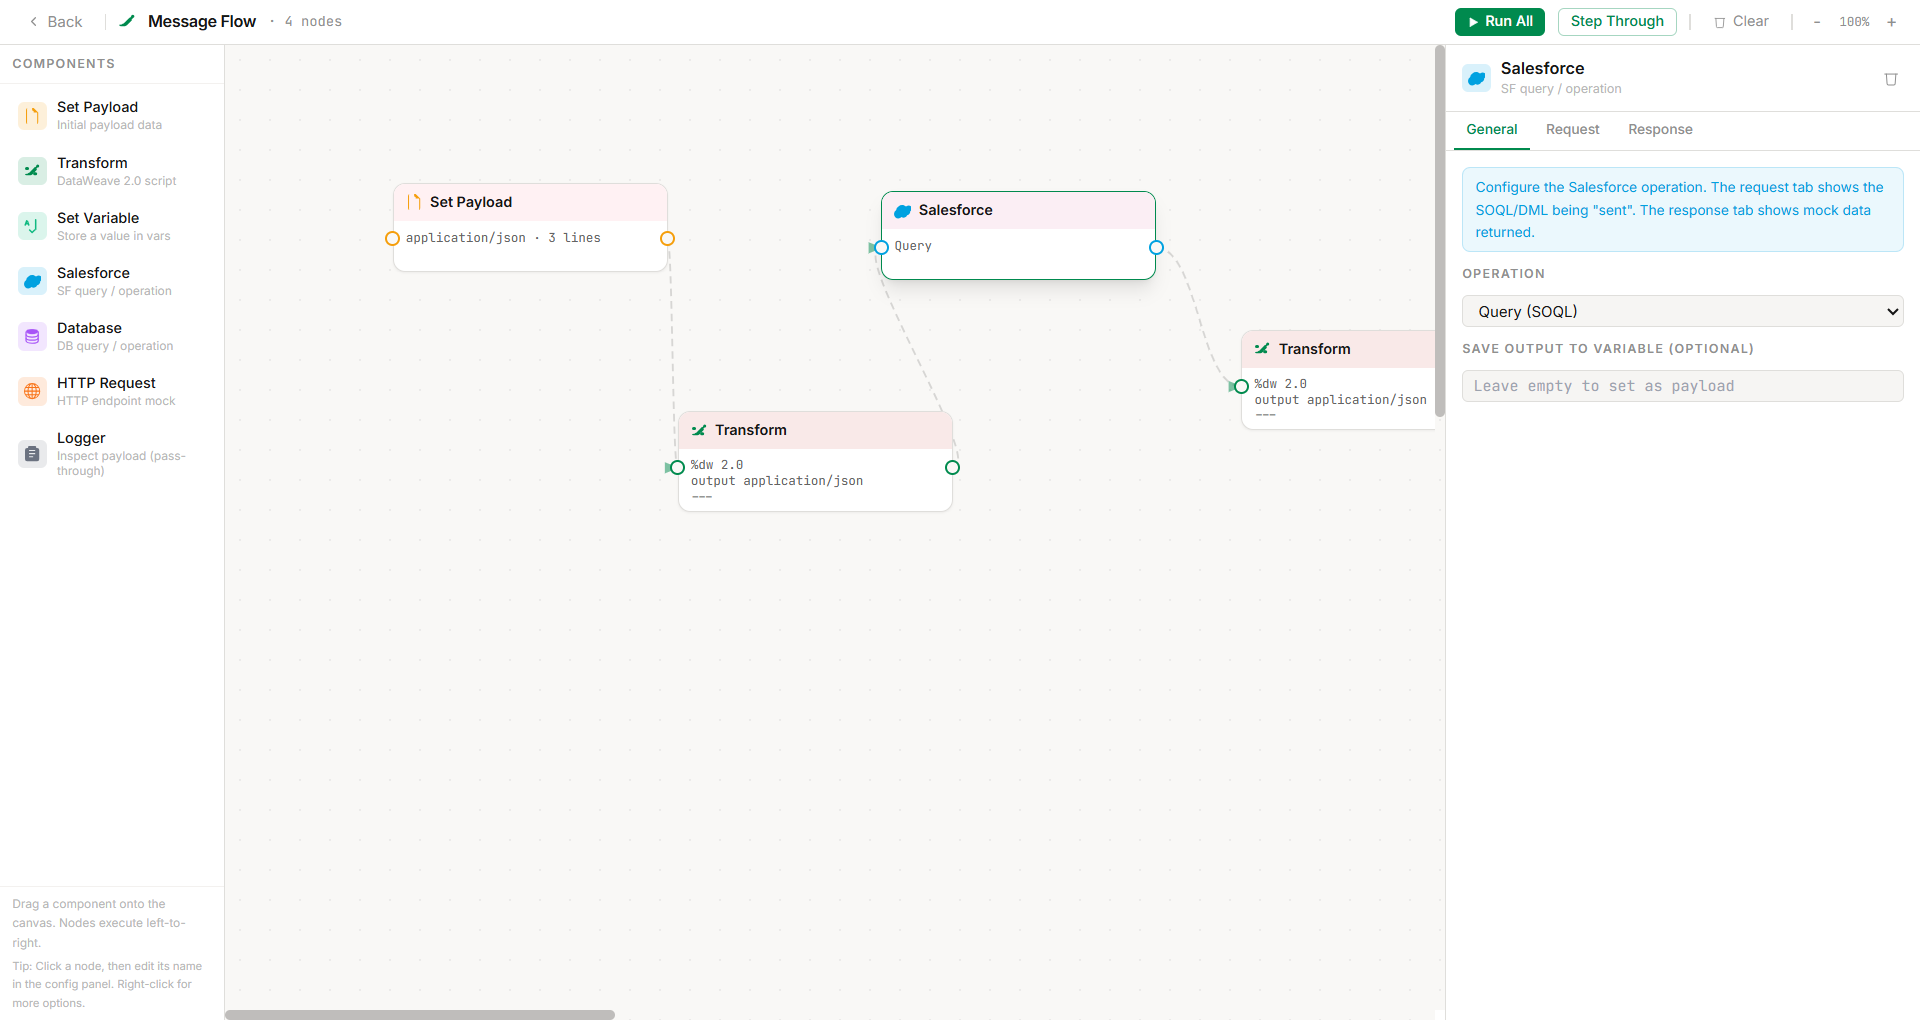Click the HTTP Request globe icon
Image resolution: width=1920 pixels, height=1020 pixels.
pyautogui.click(x=32, y=391)
